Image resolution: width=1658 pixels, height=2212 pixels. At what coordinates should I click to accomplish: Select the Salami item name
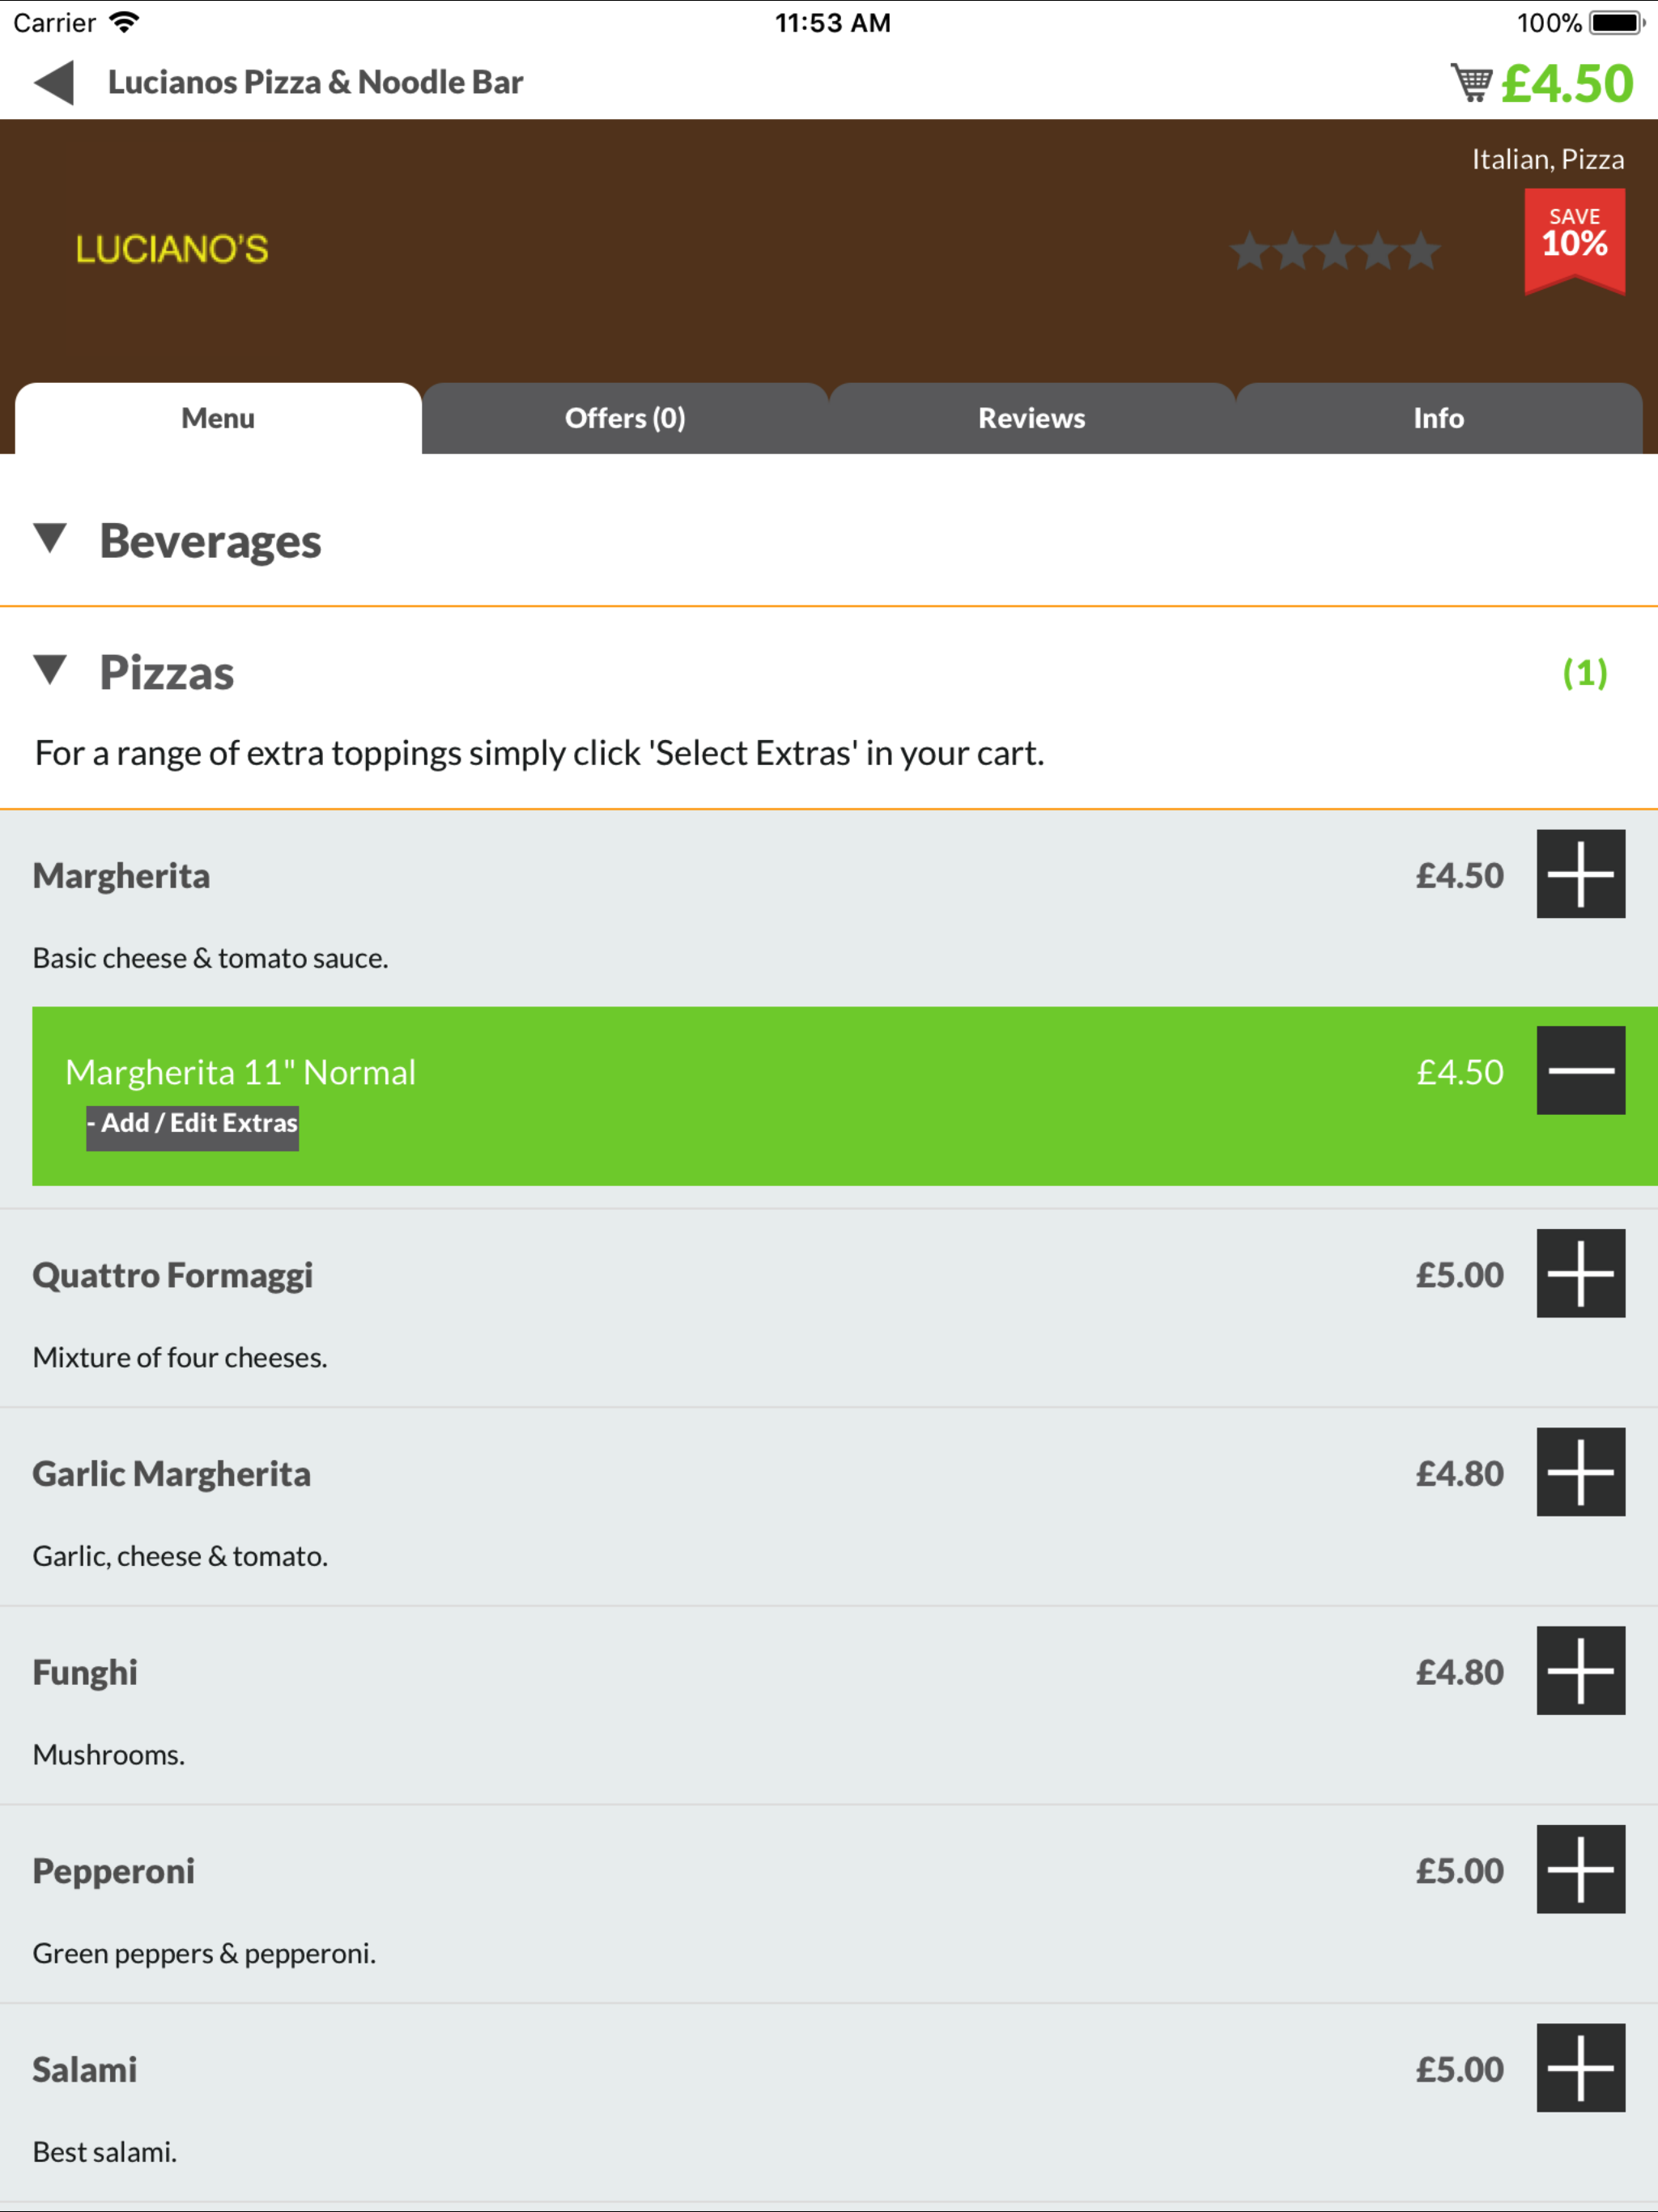tap(84, 2070)
